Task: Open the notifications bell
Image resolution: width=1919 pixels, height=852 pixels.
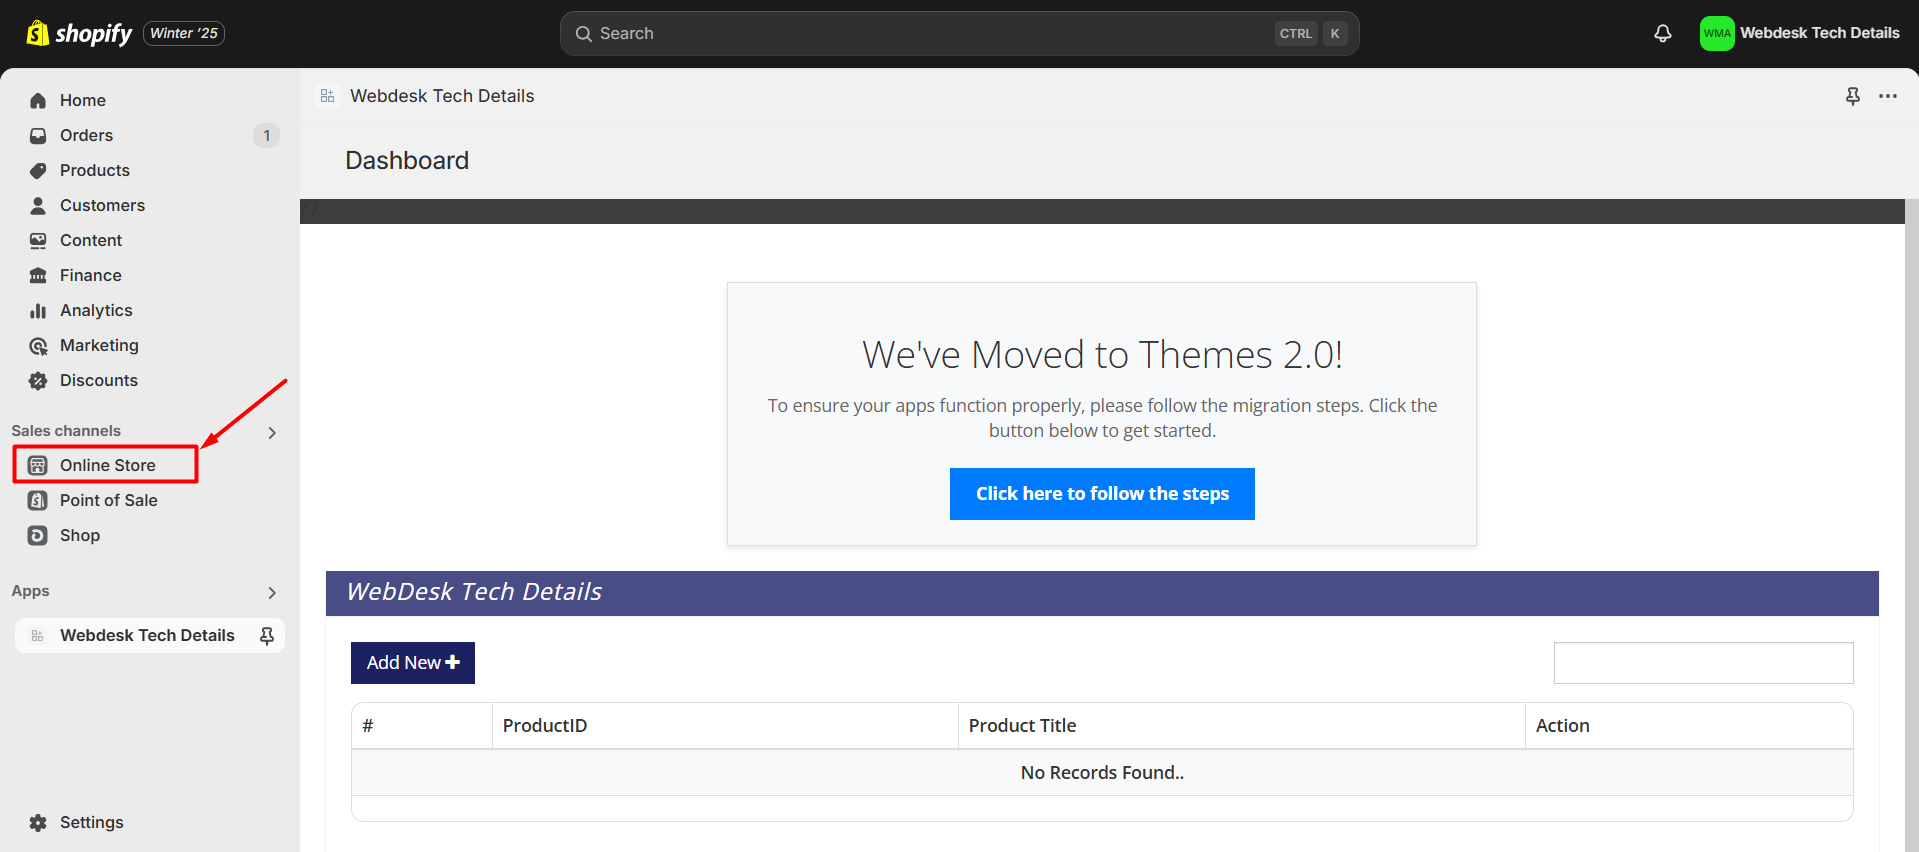Action: [1662, 33]
